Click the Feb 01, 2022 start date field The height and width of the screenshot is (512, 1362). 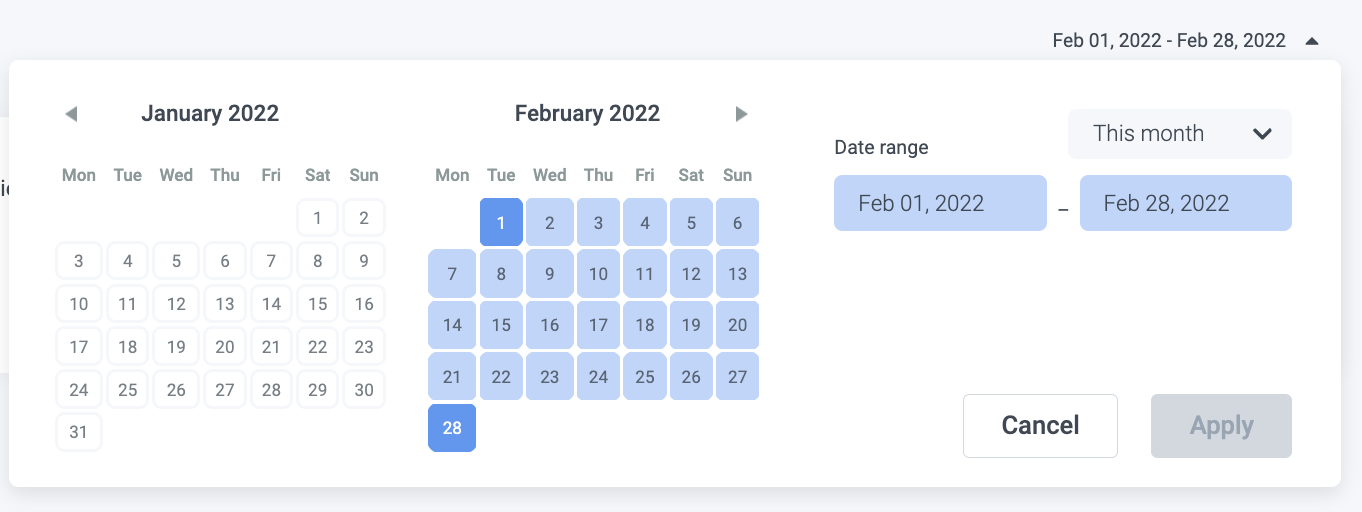pyautogui.click(x=940, y=203)
